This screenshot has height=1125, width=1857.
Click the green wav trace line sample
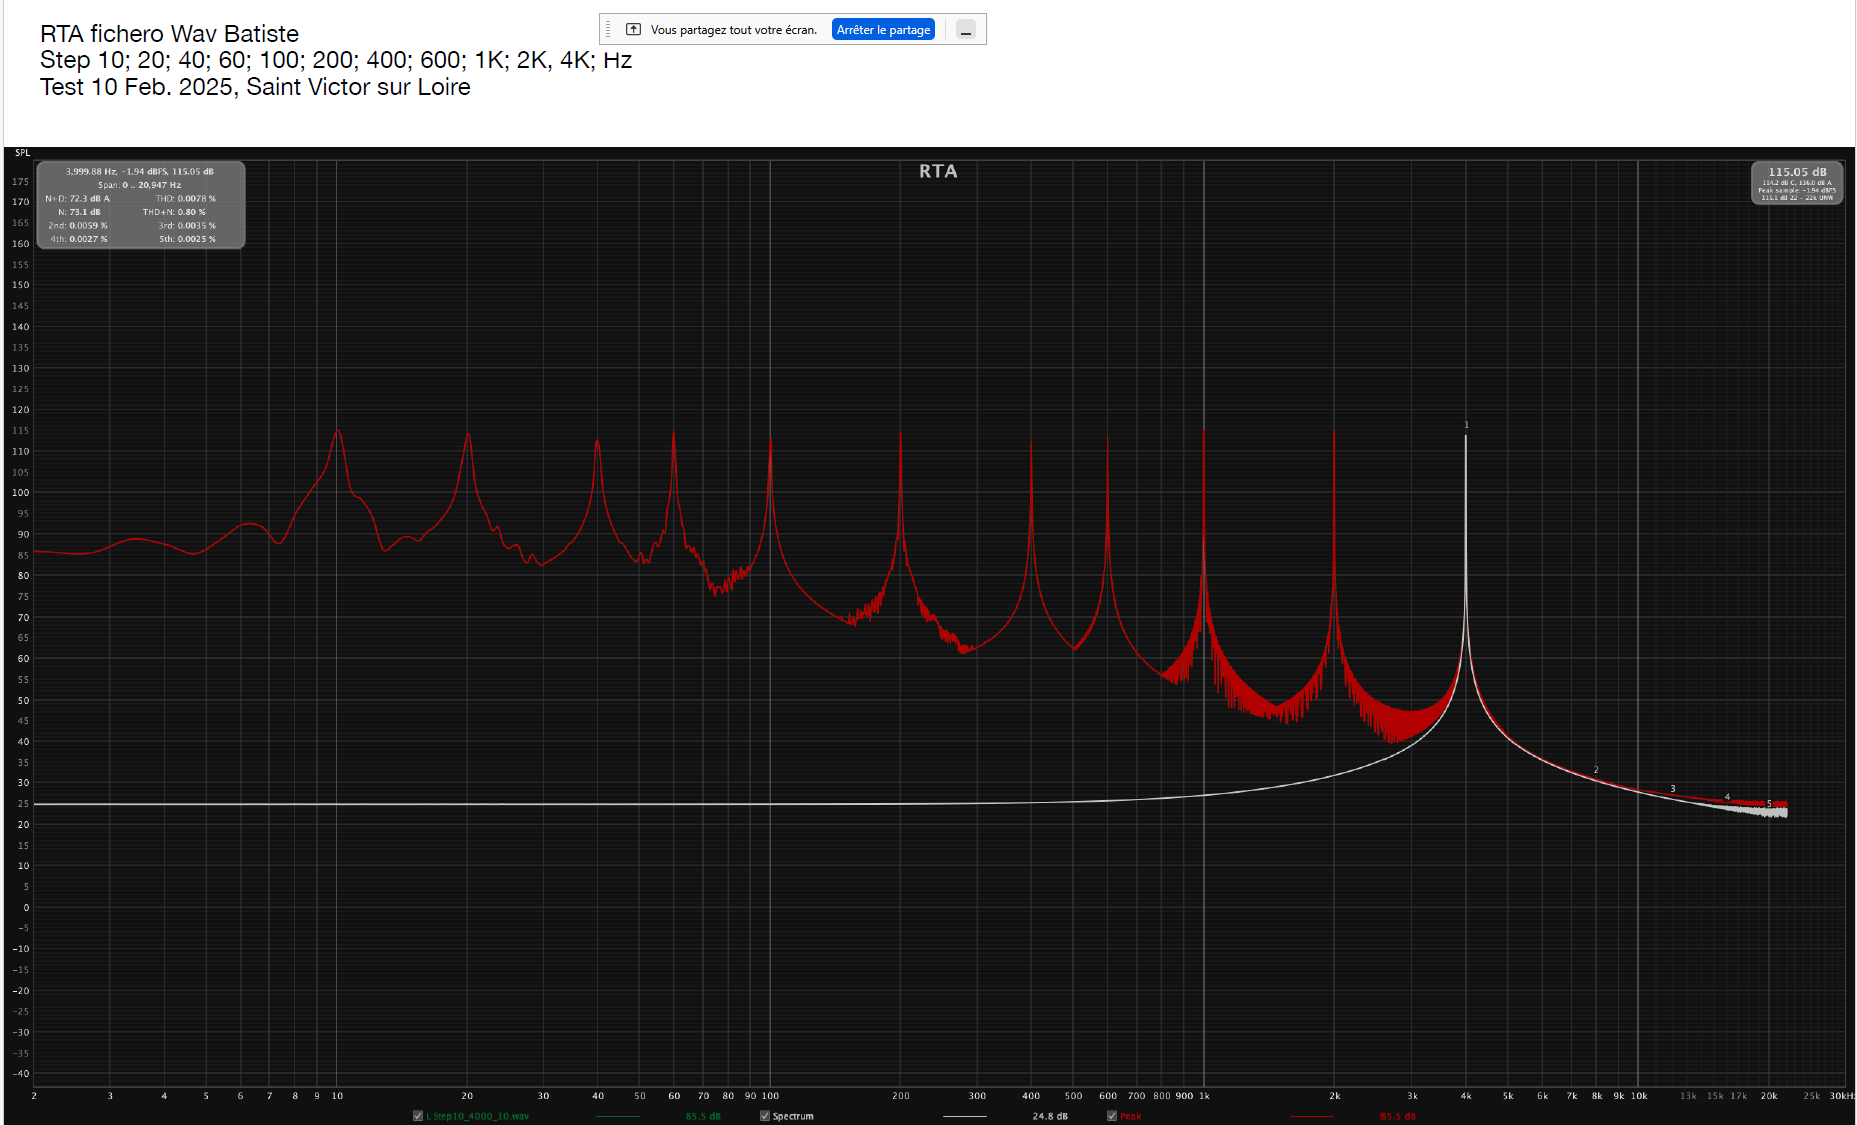(x=617, y=1116)
